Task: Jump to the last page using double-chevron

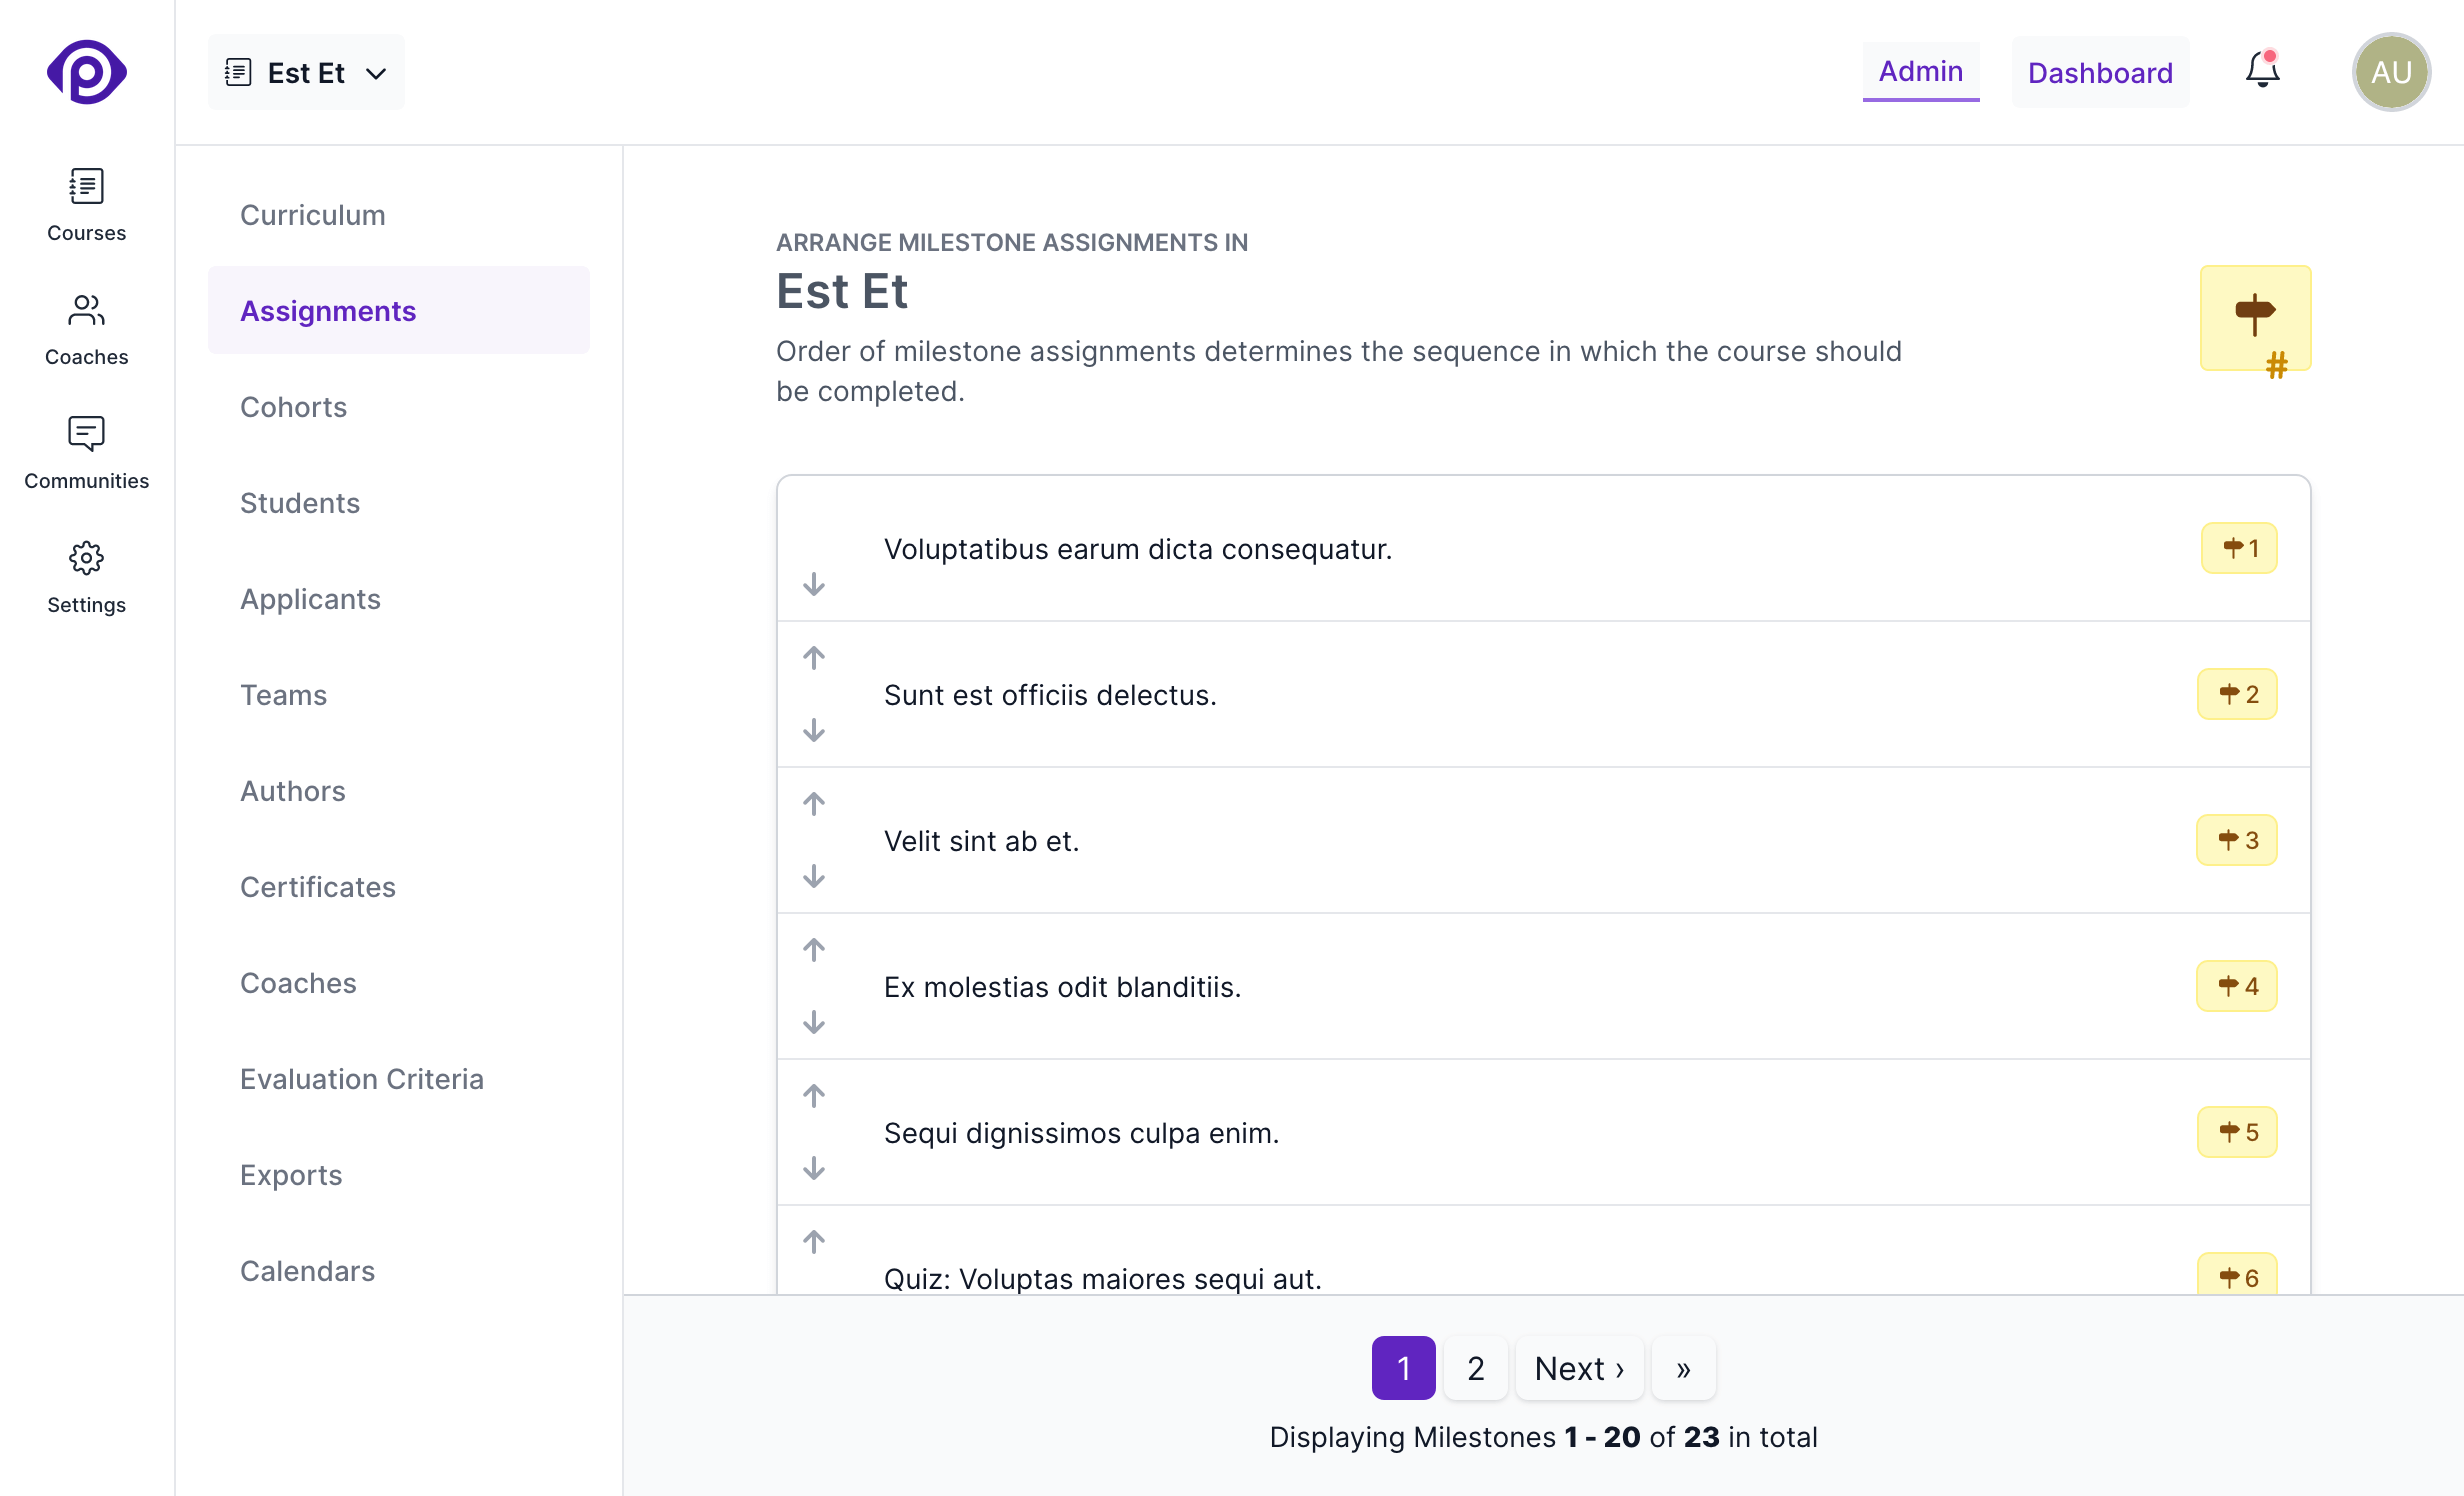Action: (1683, 1368)
